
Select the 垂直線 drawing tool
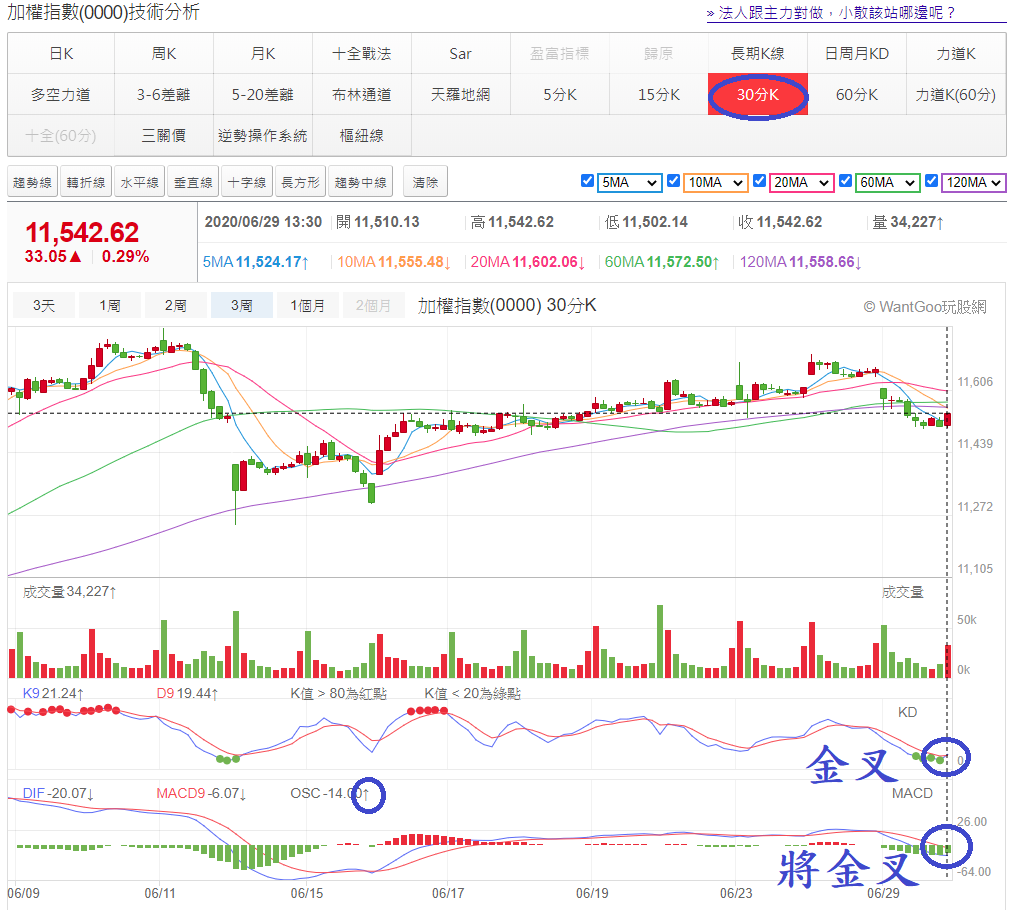tap(193, 183)
